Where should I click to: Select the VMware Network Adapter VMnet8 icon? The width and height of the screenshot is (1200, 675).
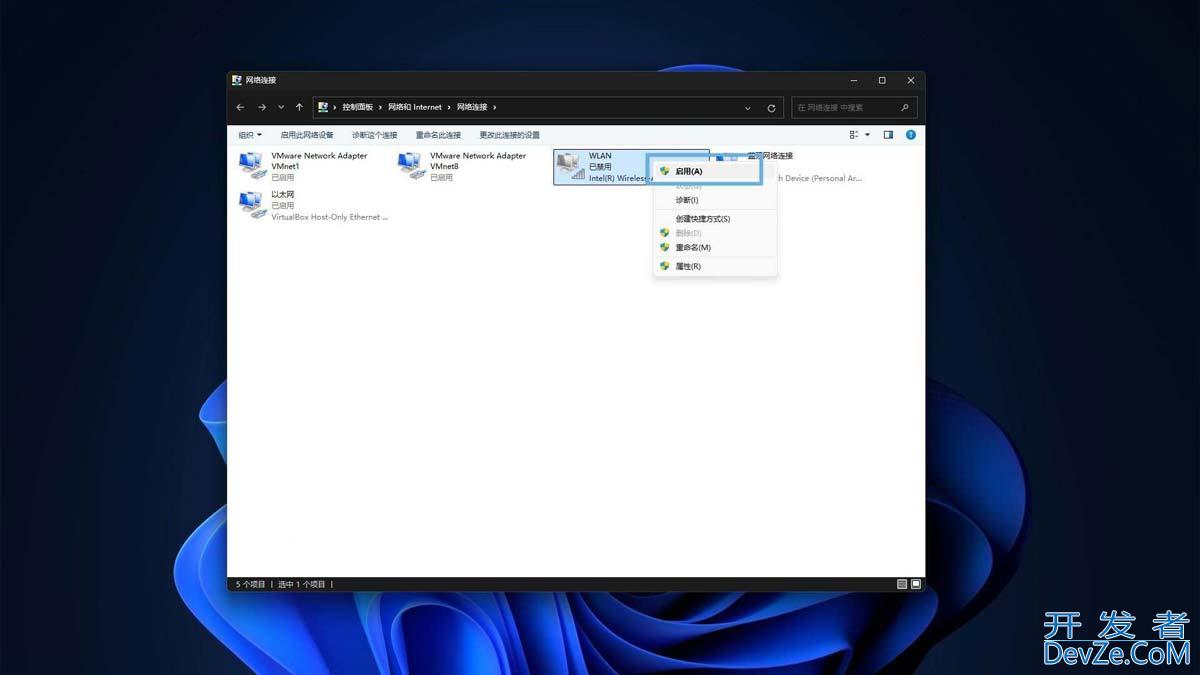pos(410,166)
